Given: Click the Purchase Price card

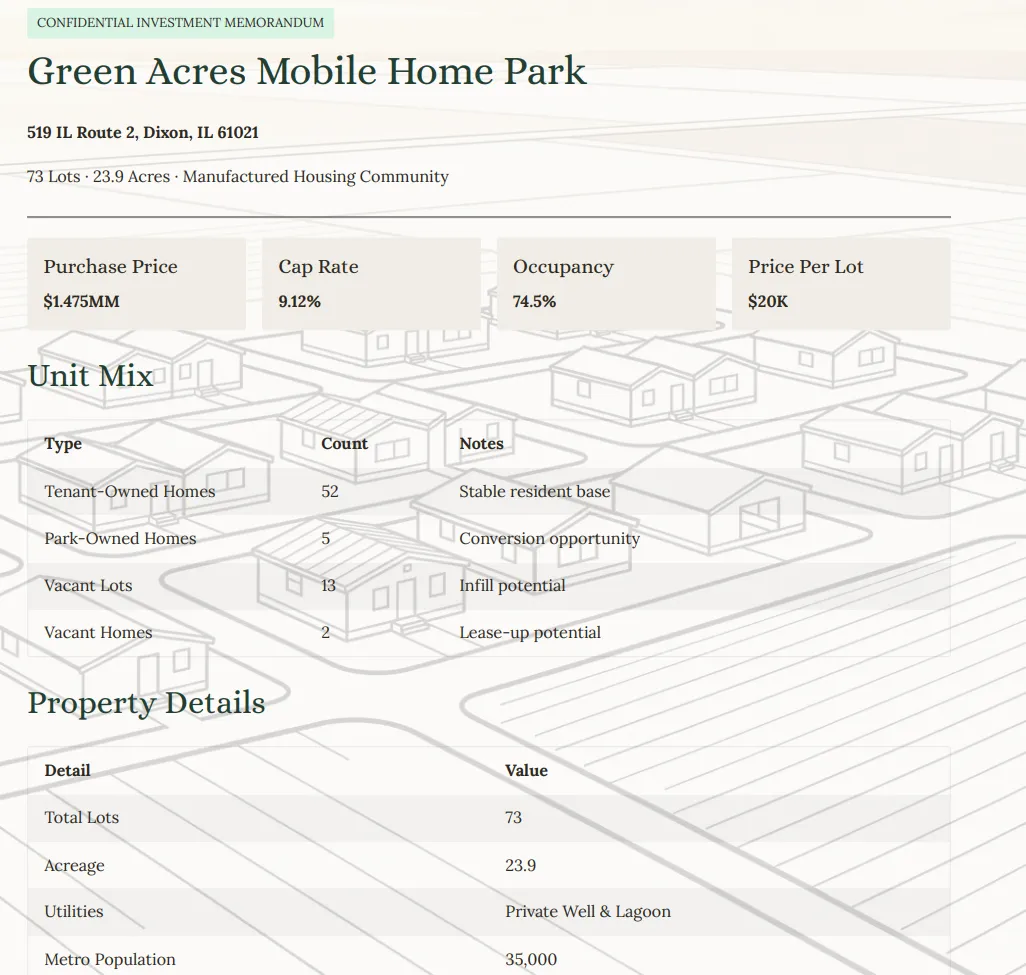Looking at the screenshot, I should (x=137, y=283).
